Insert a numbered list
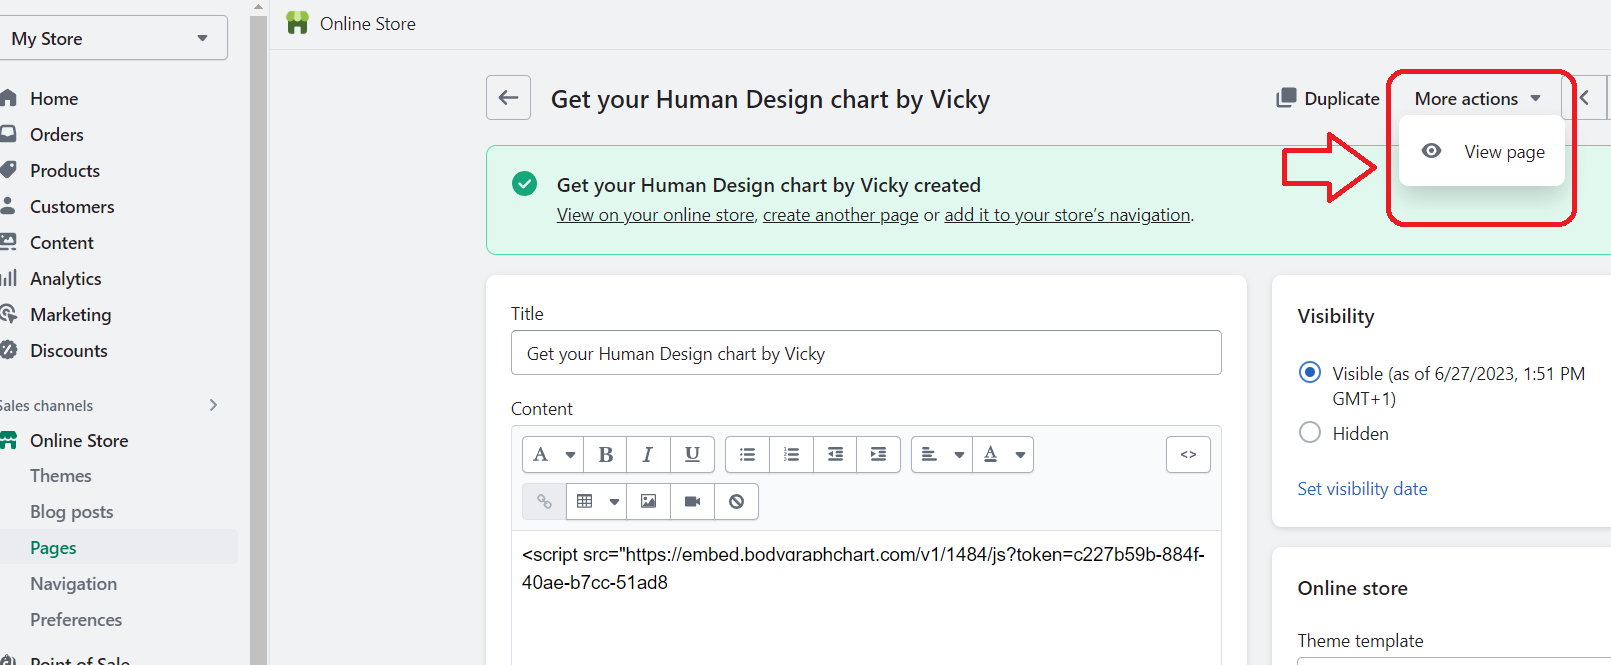The height and width of the screenshot is (665, 1611). [791, 455]
